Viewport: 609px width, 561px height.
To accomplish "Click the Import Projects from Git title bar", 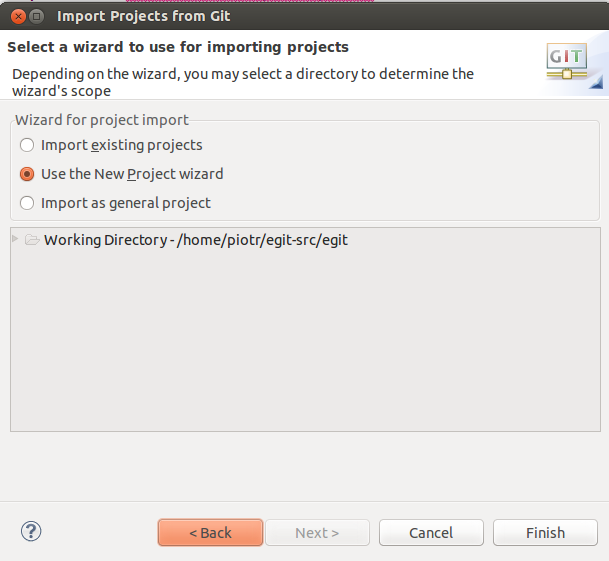I will coord(300,16).
